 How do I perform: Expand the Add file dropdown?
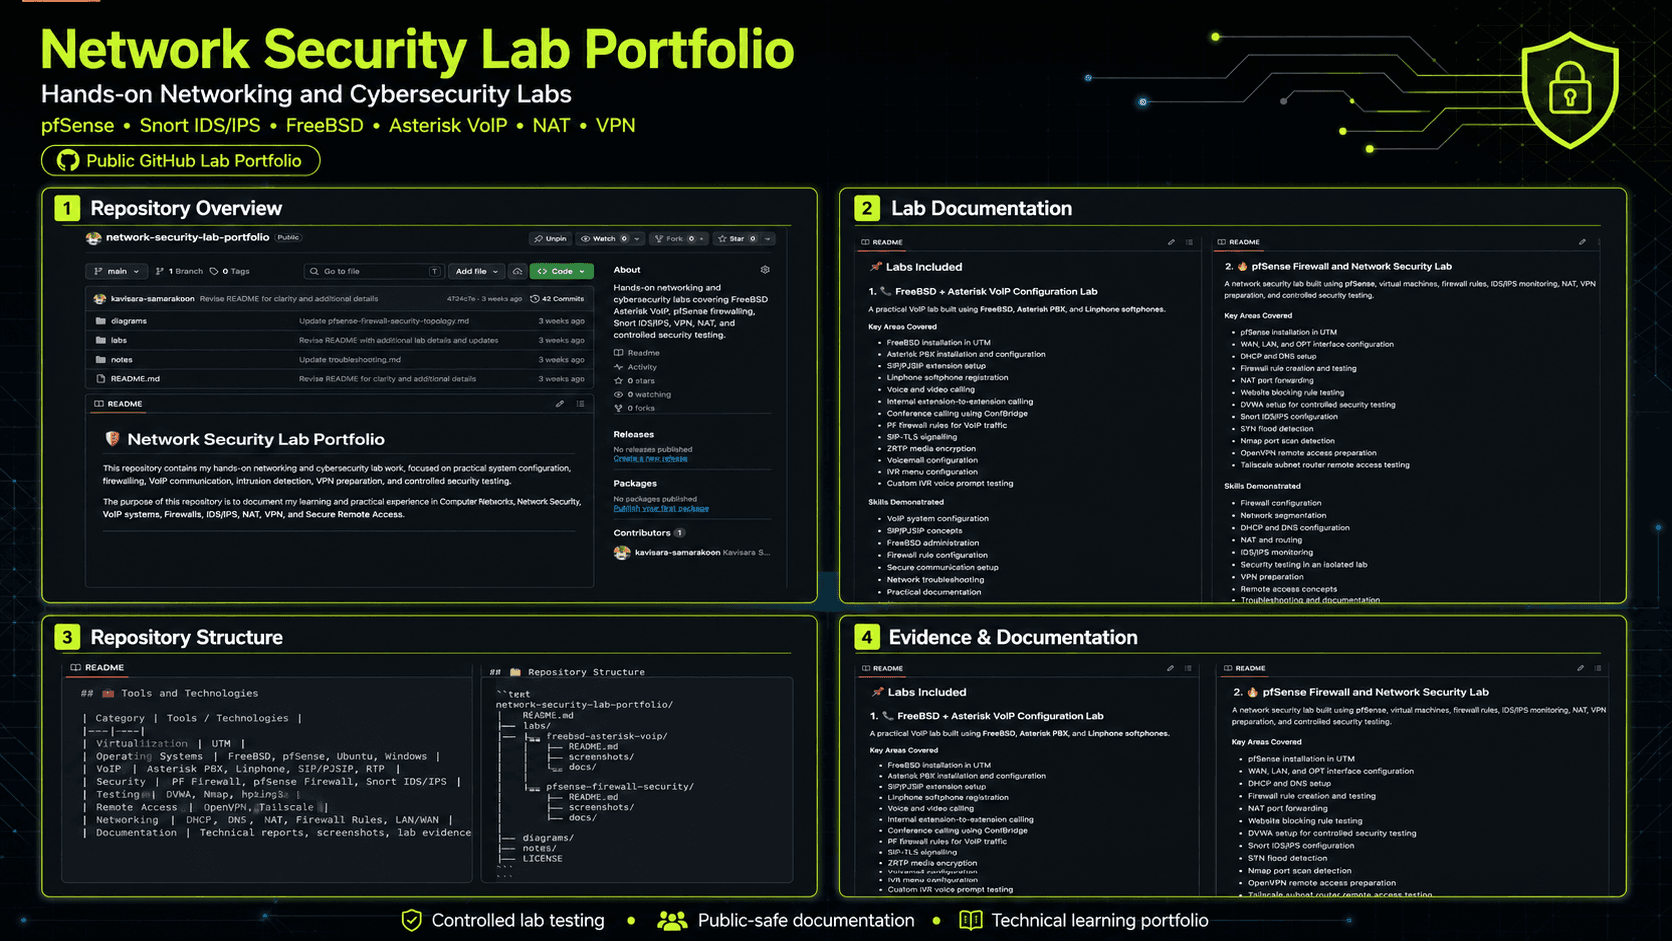[x=476, y=271]
